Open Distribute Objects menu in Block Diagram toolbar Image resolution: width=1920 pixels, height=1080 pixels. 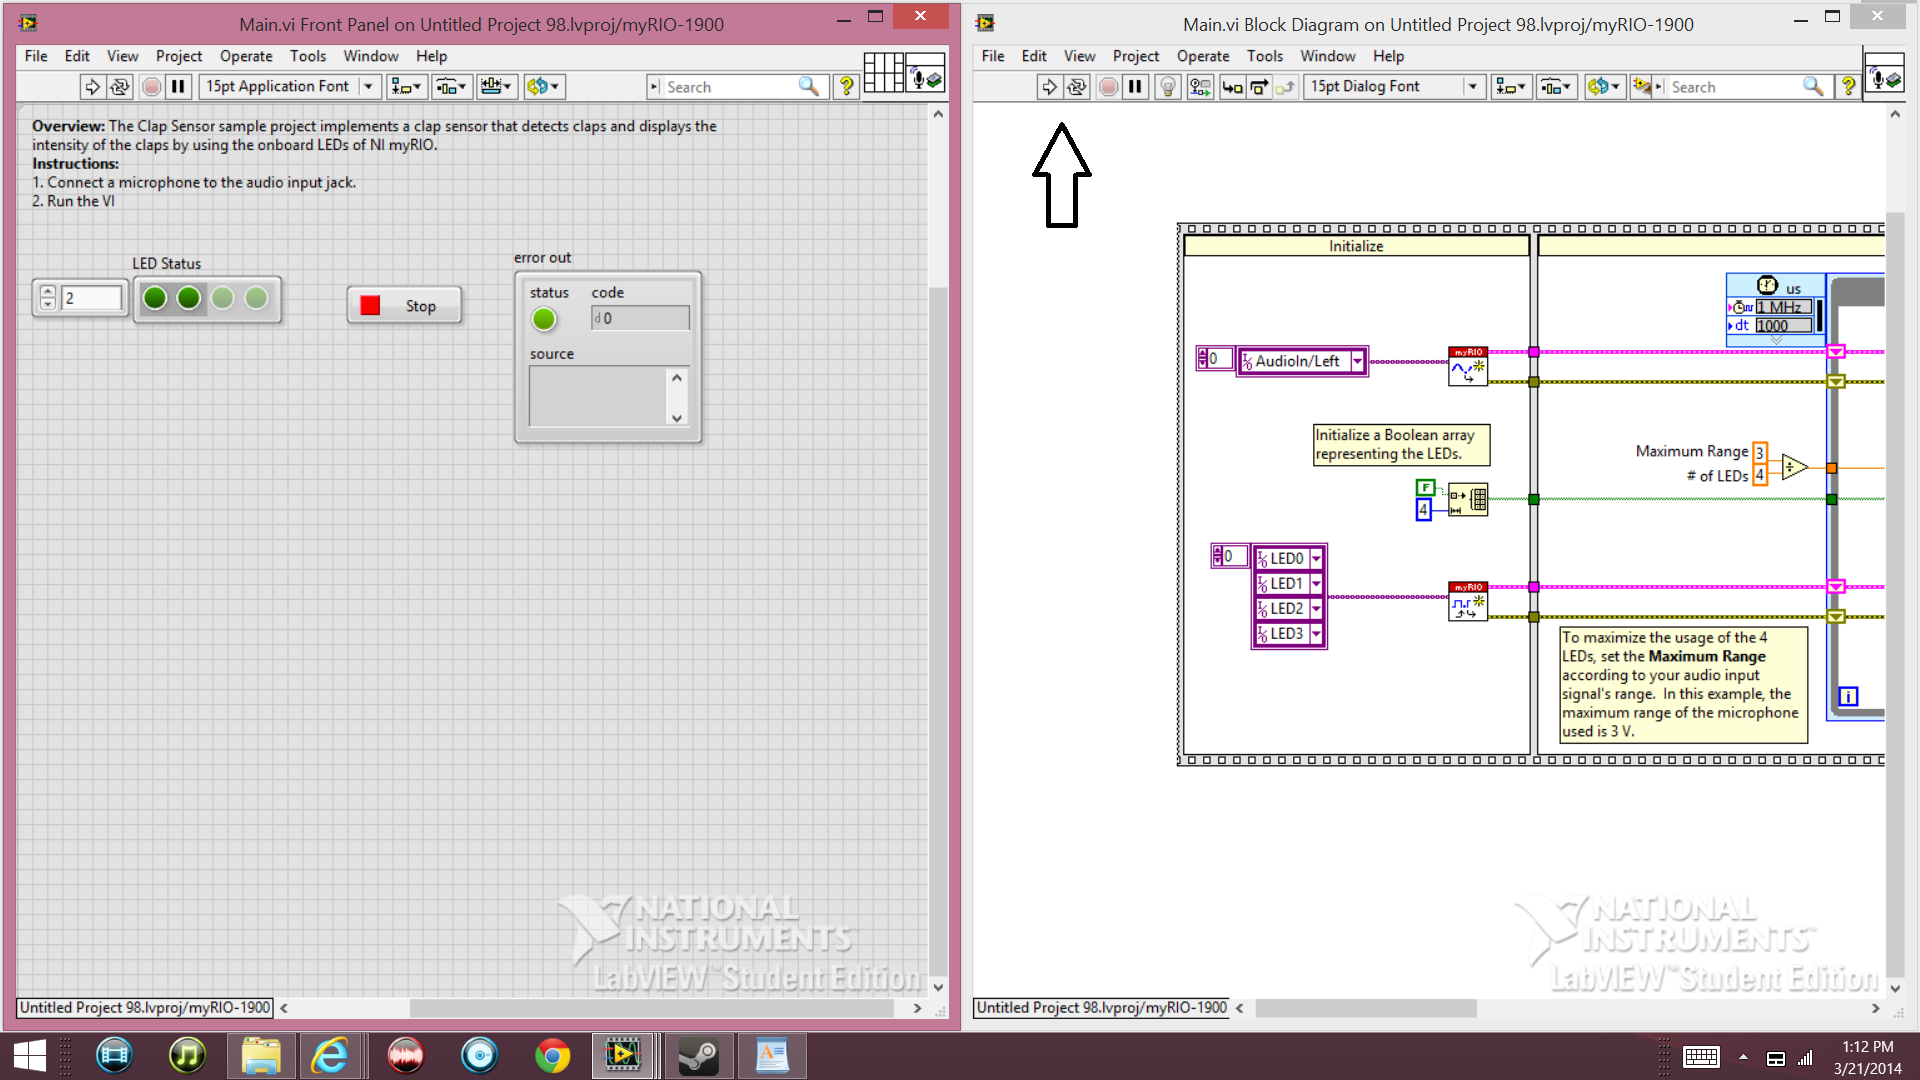[x=1555, y=87]
